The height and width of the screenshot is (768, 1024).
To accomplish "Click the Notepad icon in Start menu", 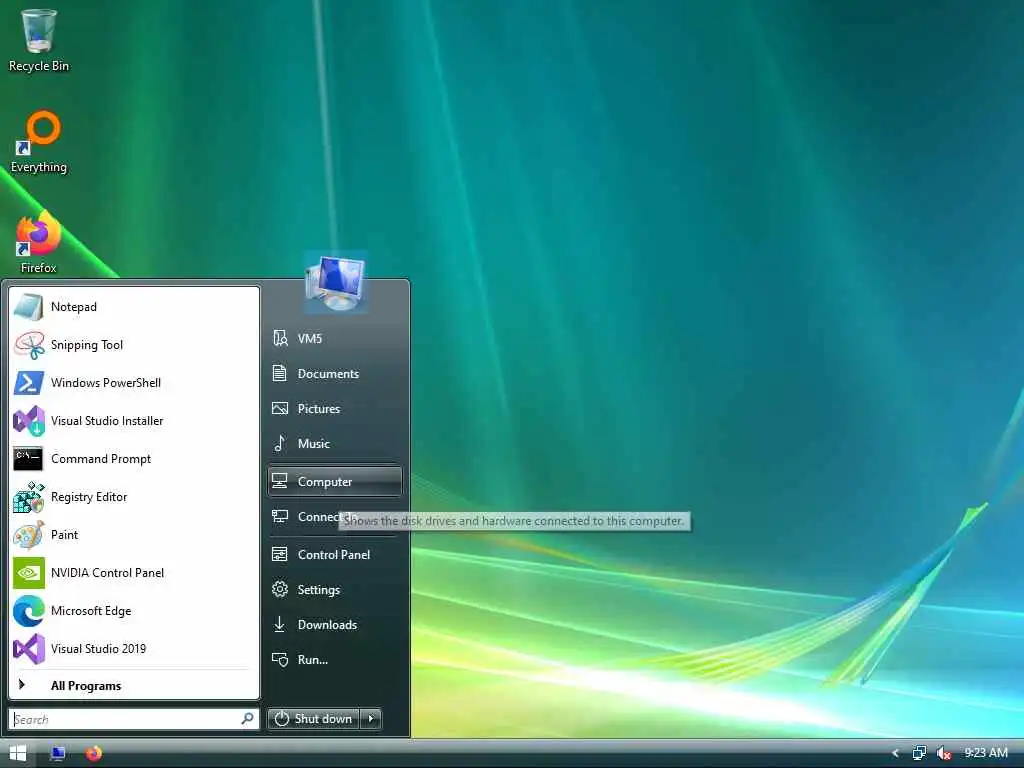I will pos(28,307).
